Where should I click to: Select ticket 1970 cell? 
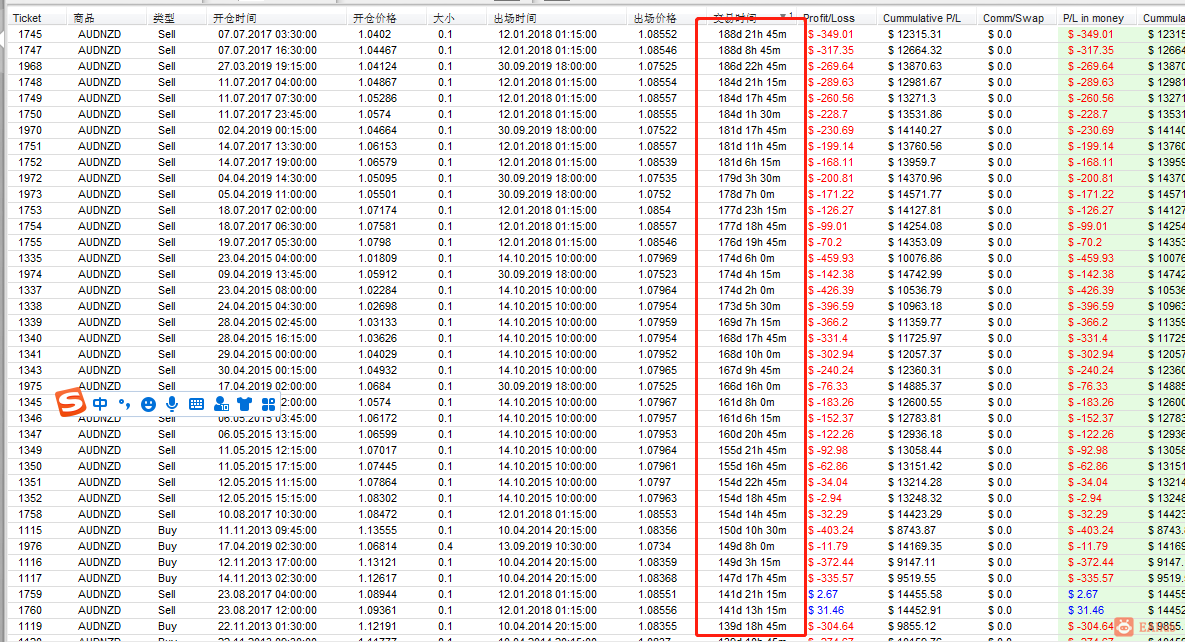point(30,130)
